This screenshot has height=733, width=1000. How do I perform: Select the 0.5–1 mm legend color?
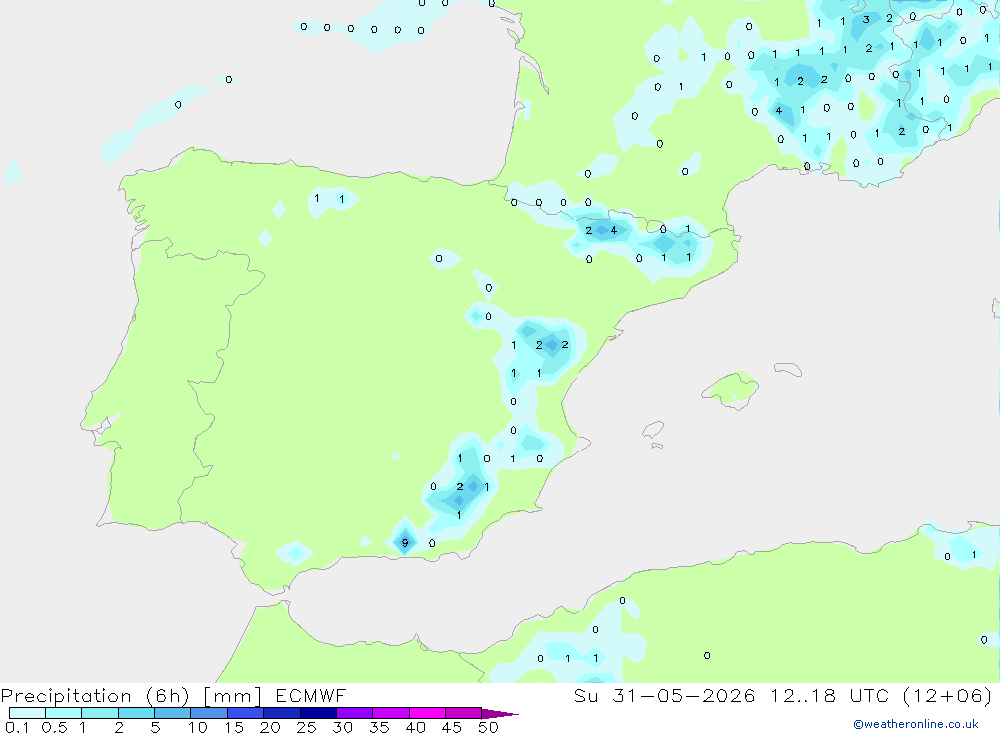pyautogui.click(x=64, y=713)
